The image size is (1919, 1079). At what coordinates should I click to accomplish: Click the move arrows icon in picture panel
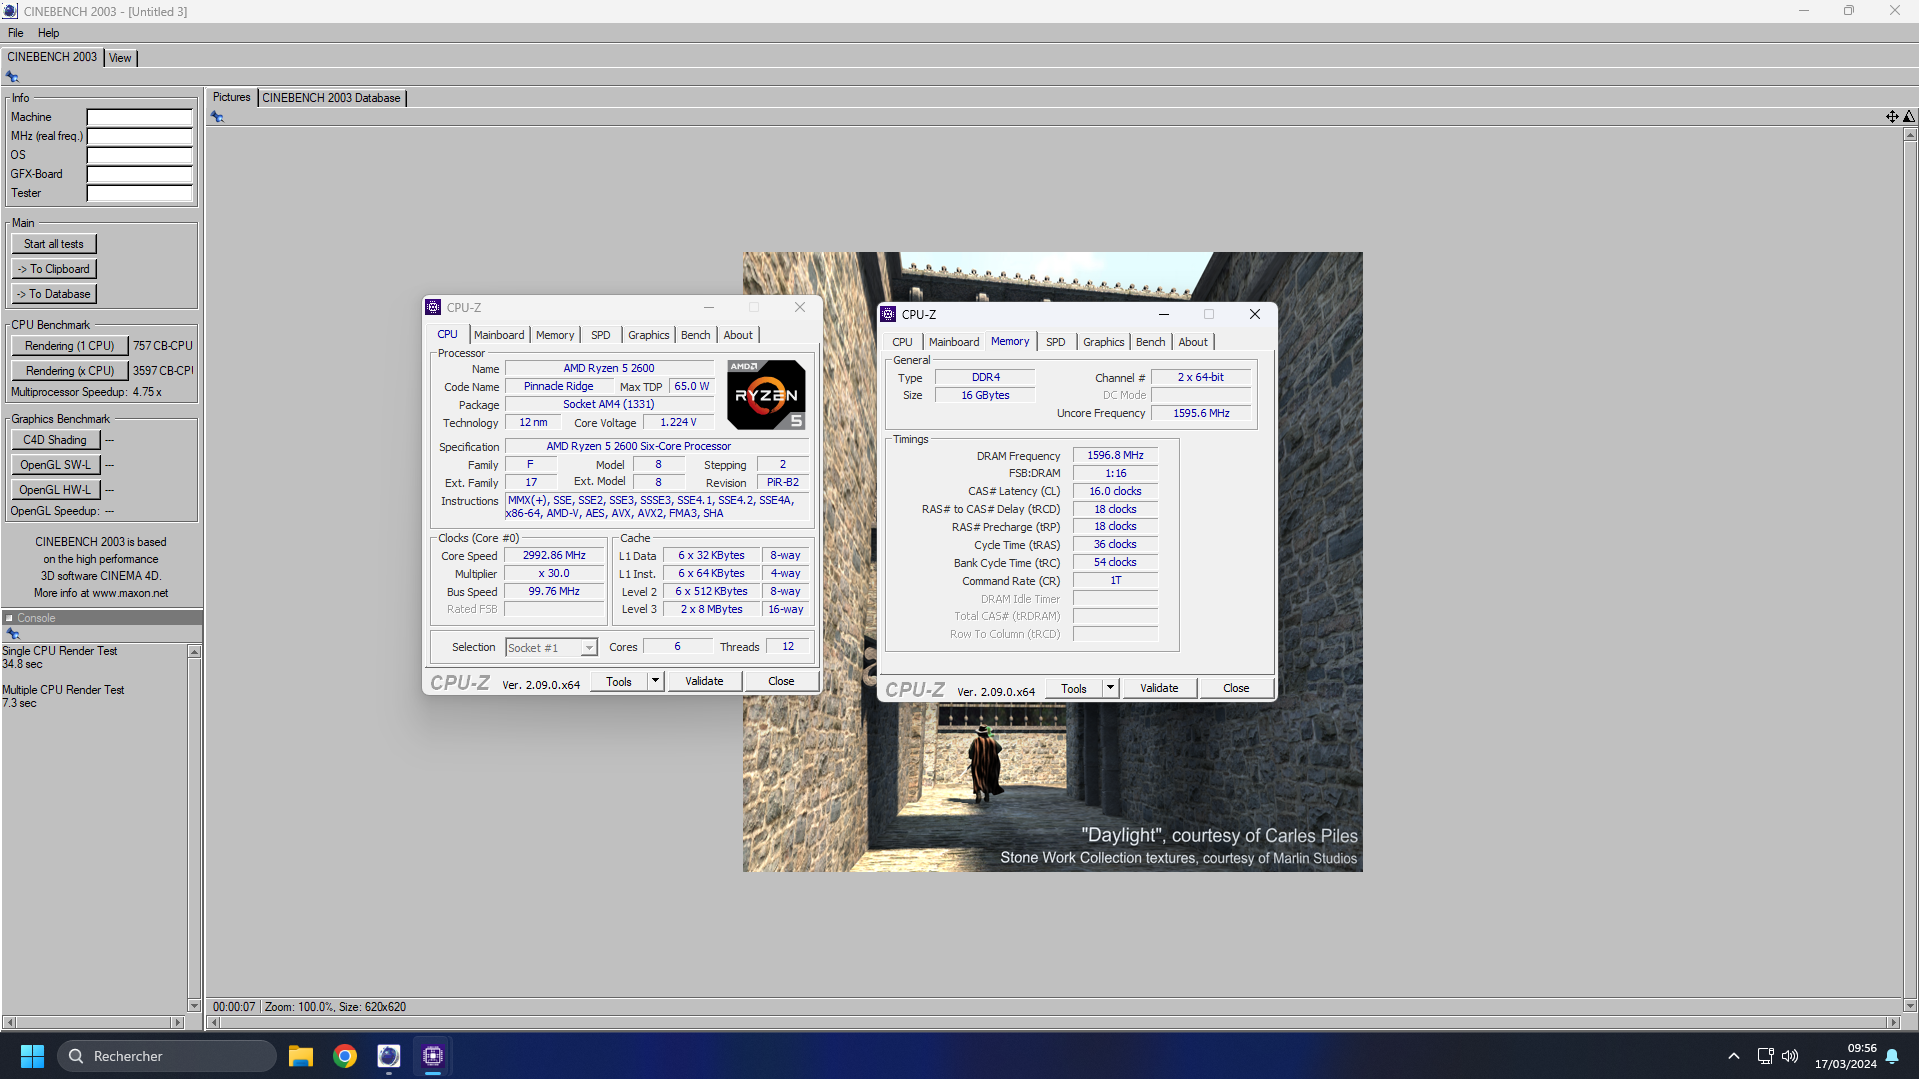pyautogui.click(x=1892, y=117)
